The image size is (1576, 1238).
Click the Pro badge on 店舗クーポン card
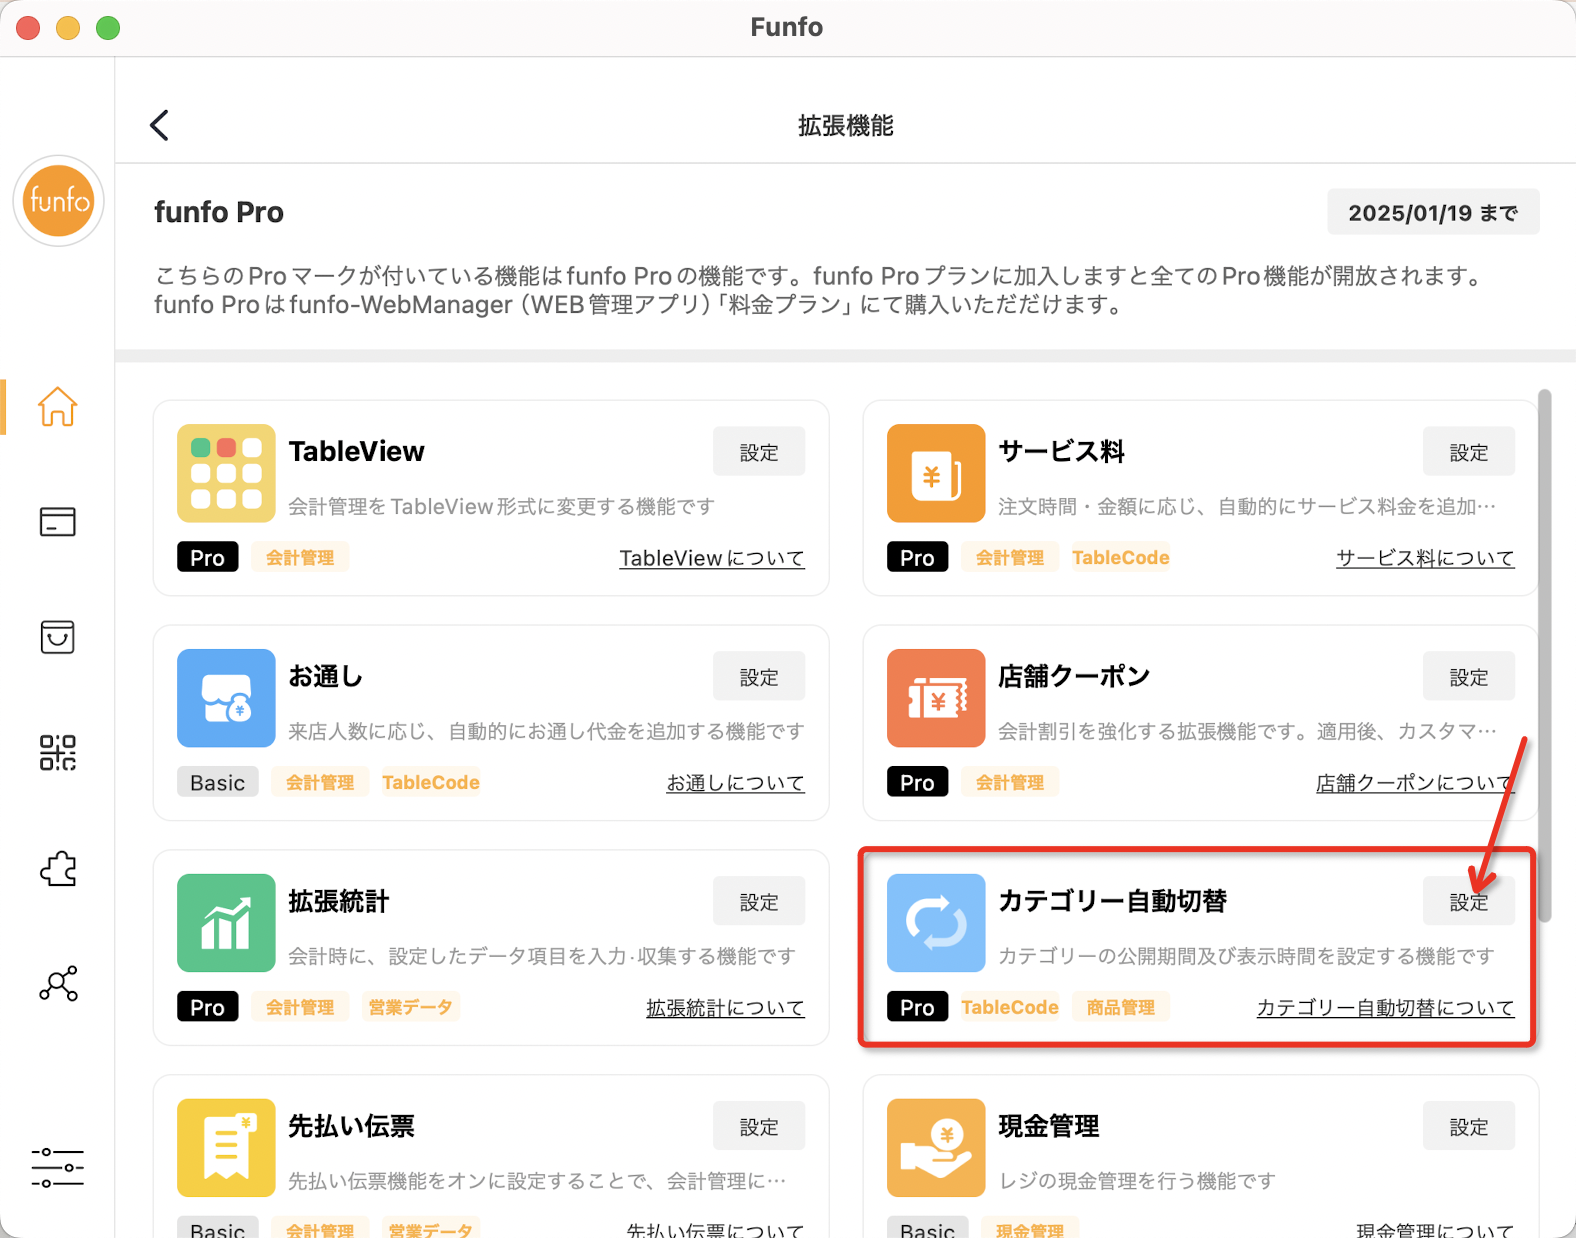pos(918,782)
